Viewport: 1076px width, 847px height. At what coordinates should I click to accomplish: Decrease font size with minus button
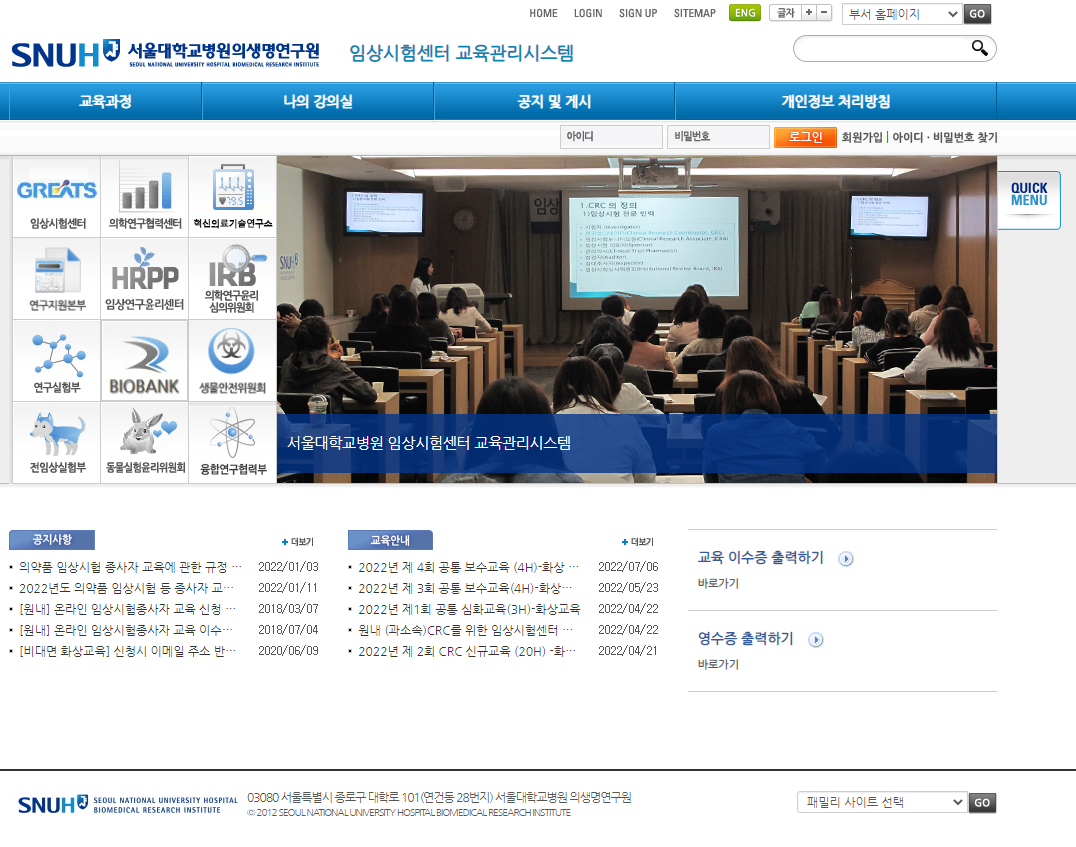click(x=824, y=12)
